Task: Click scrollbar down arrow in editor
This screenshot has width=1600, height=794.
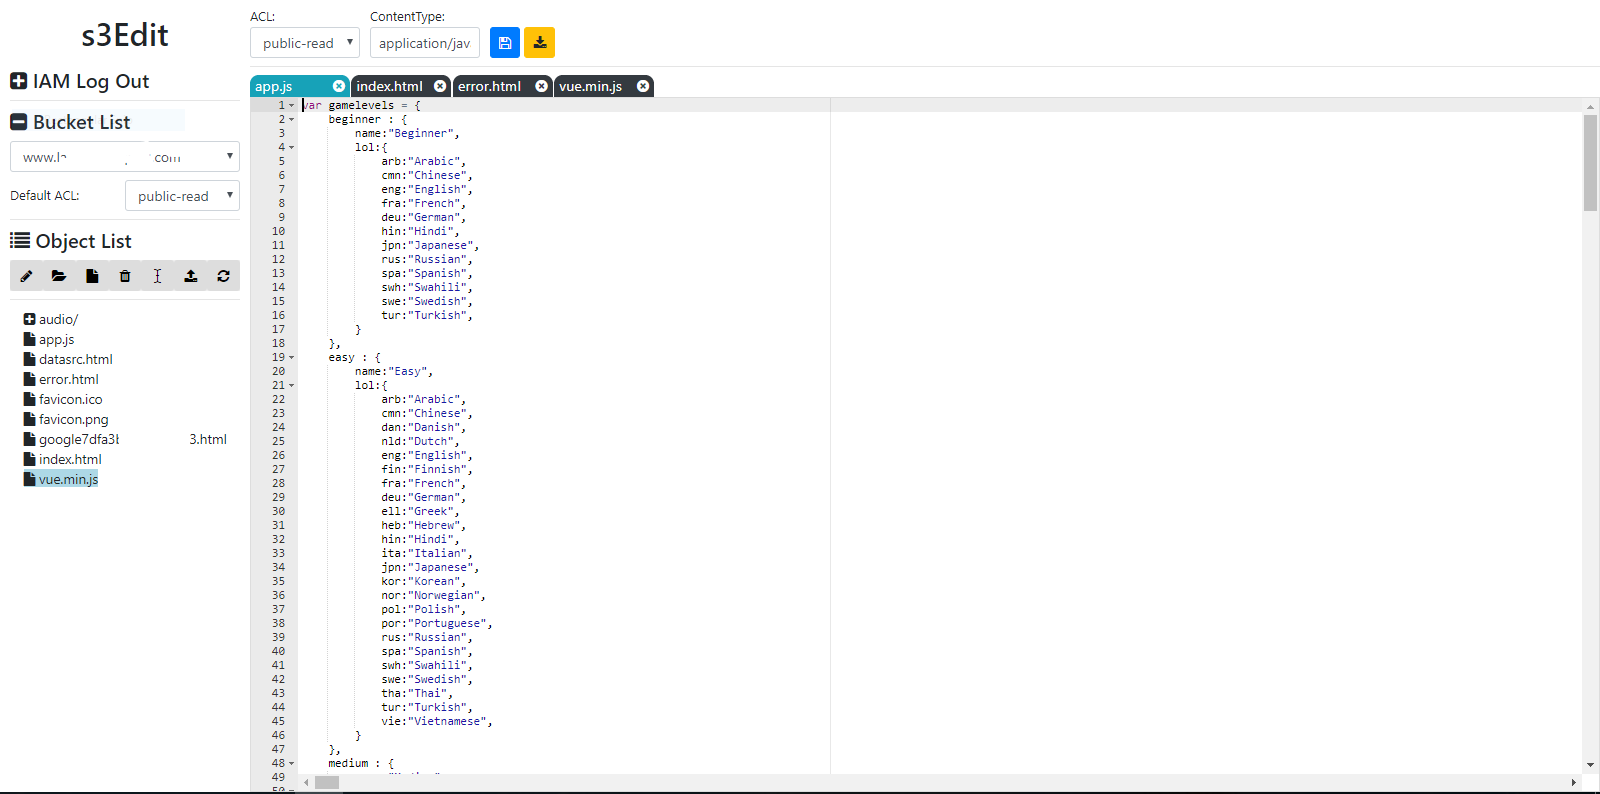Action: click(x=1590, y=766)
